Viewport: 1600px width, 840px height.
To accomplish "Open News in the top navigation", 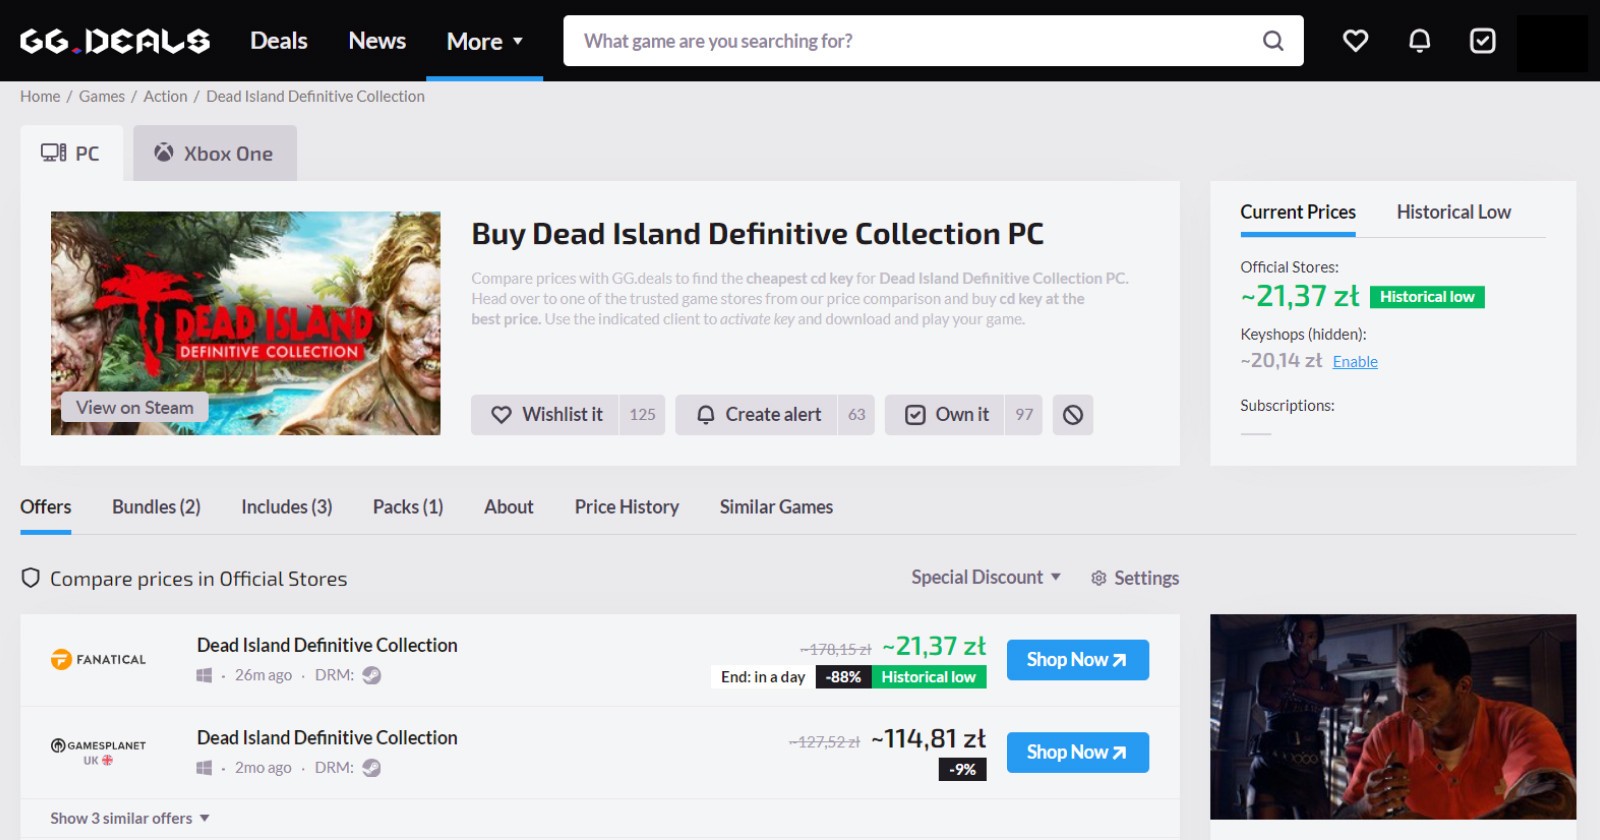I will tap(377, 41).
